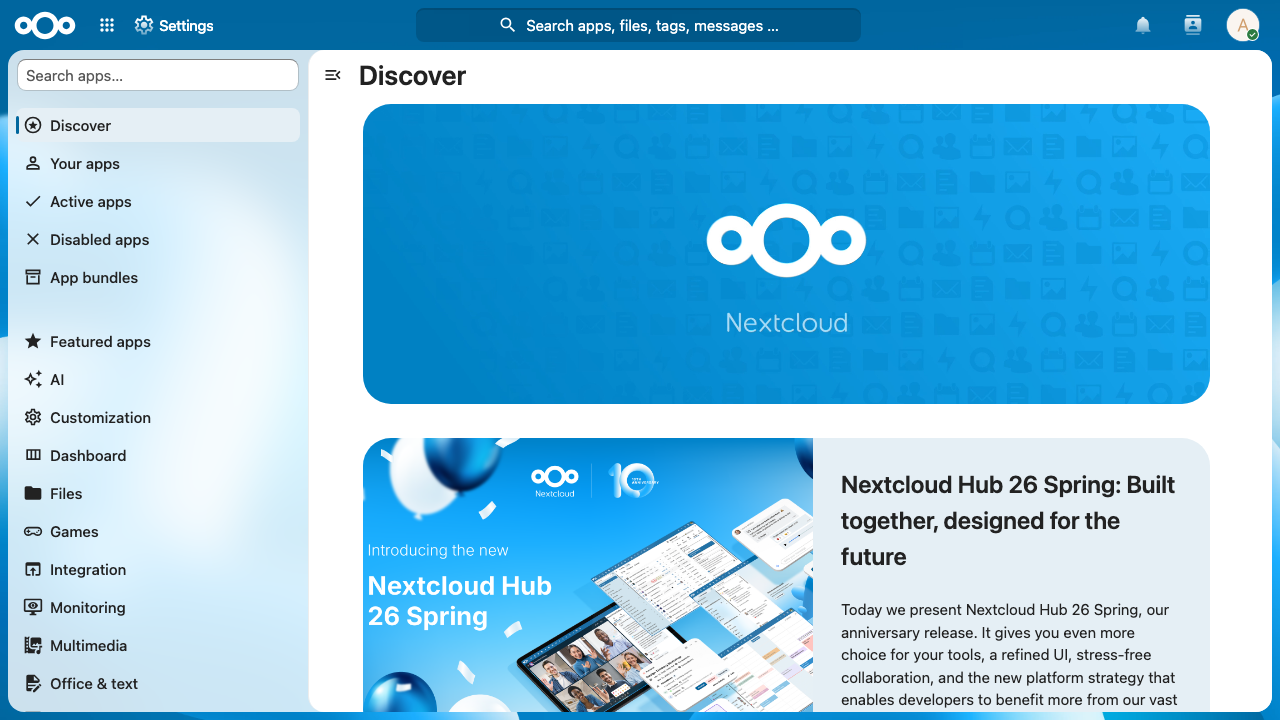
Task: Open the notifications bell
Action: pyautogui.click(x=1143, y=26)
